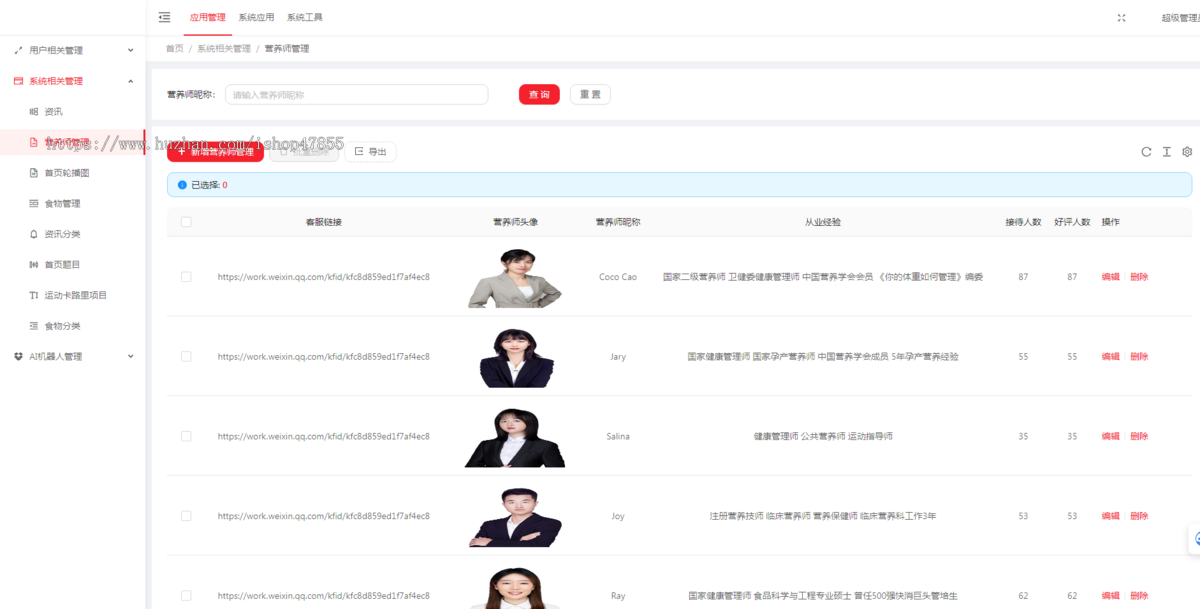Click the 导出 export button
This screenshot has height=609, width=1200.
370,152
